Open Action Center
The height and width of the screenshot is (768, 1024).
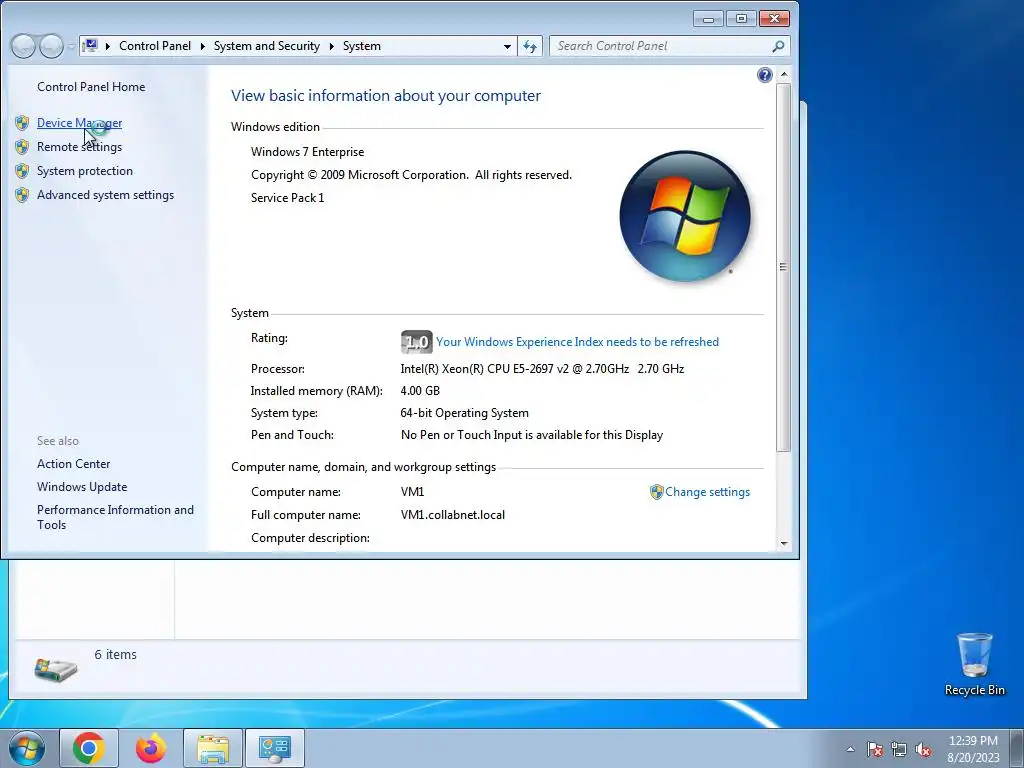pos(73,464)
